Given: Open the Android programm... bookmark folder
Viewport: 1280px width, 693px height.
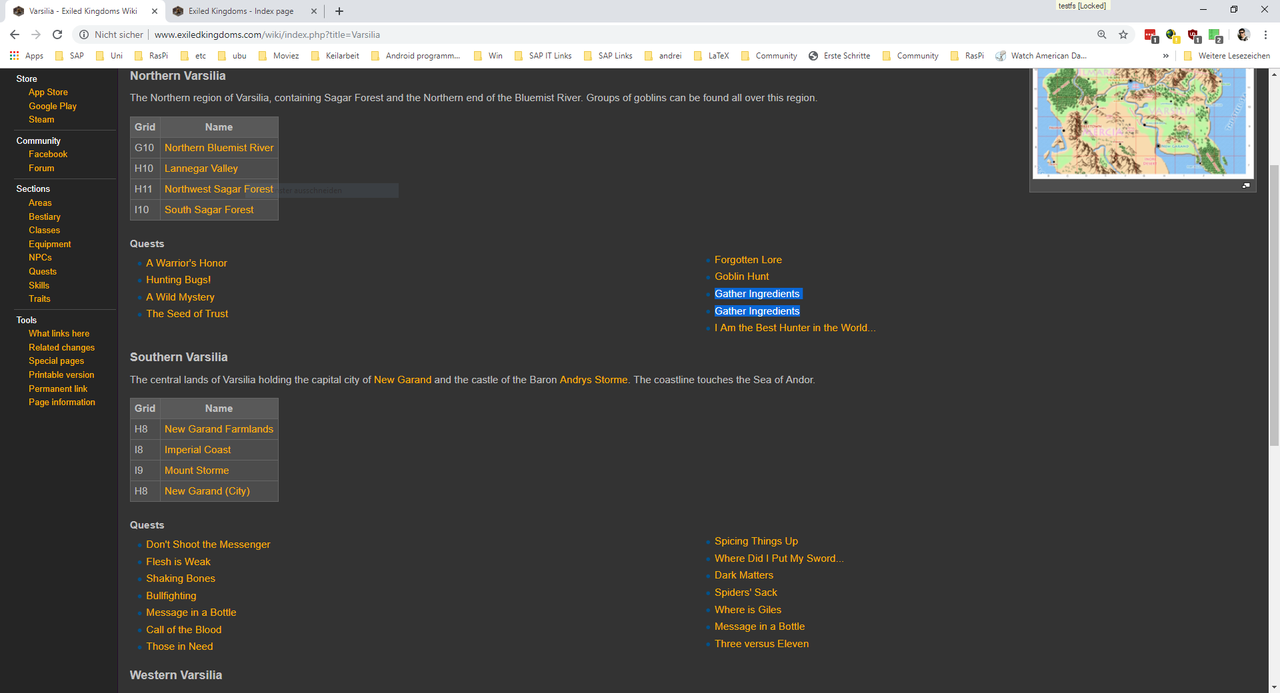Looking at the screenshot, I should (415, 56).
